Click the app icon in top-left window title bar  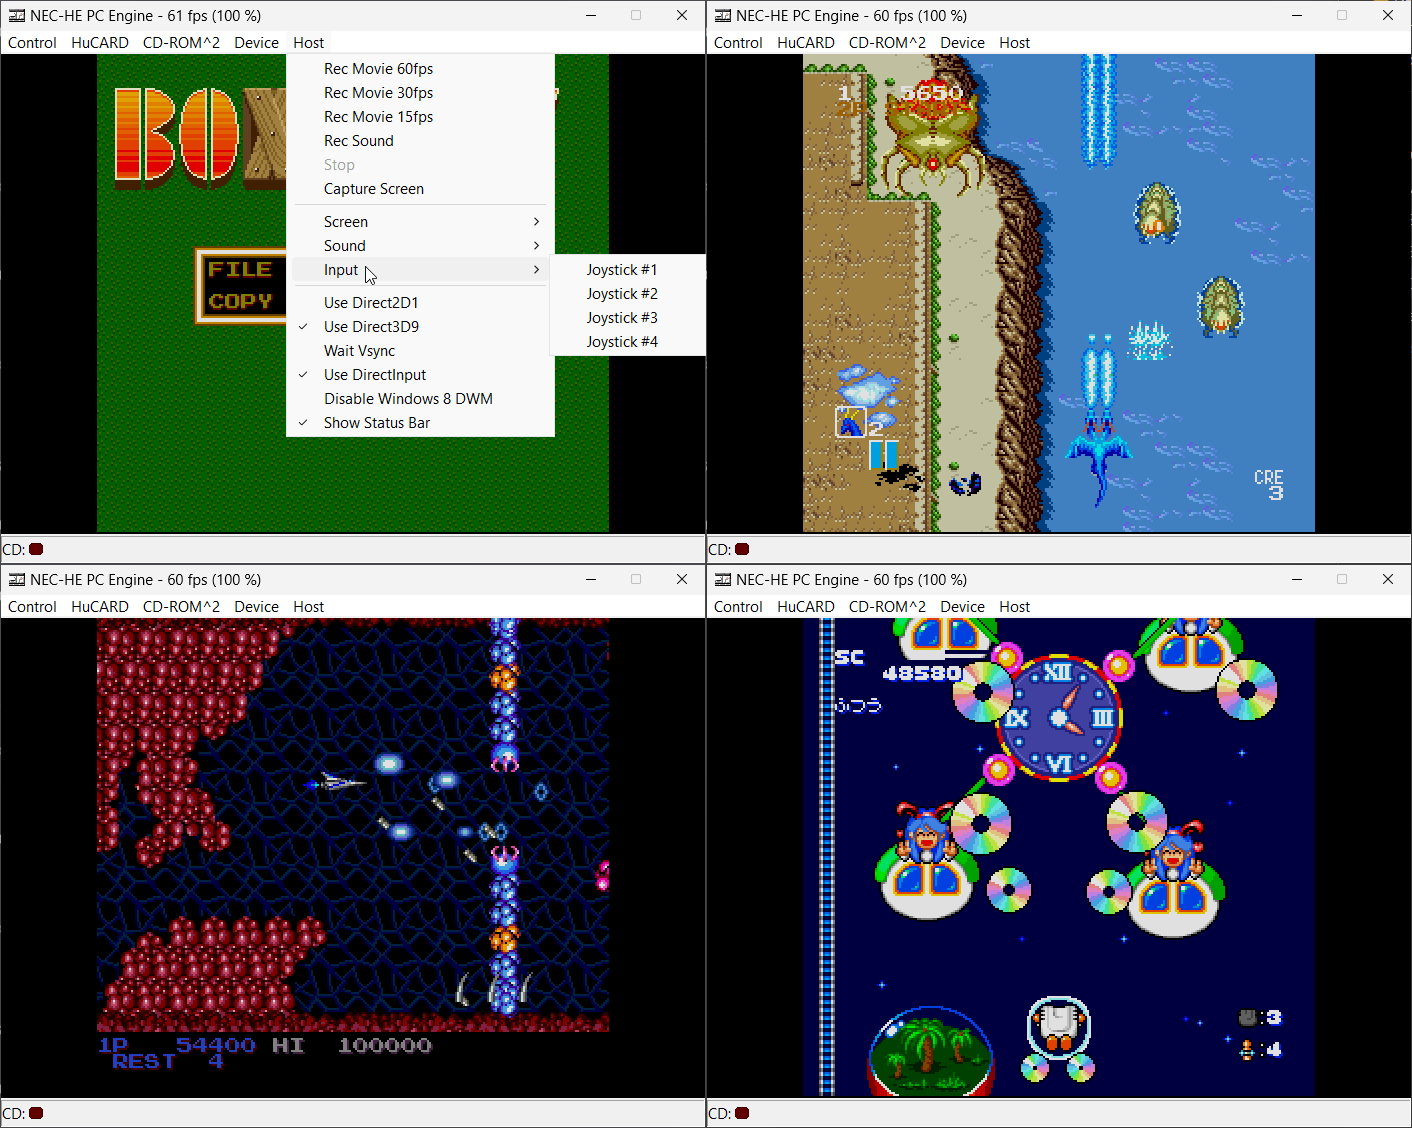point(17,16)
